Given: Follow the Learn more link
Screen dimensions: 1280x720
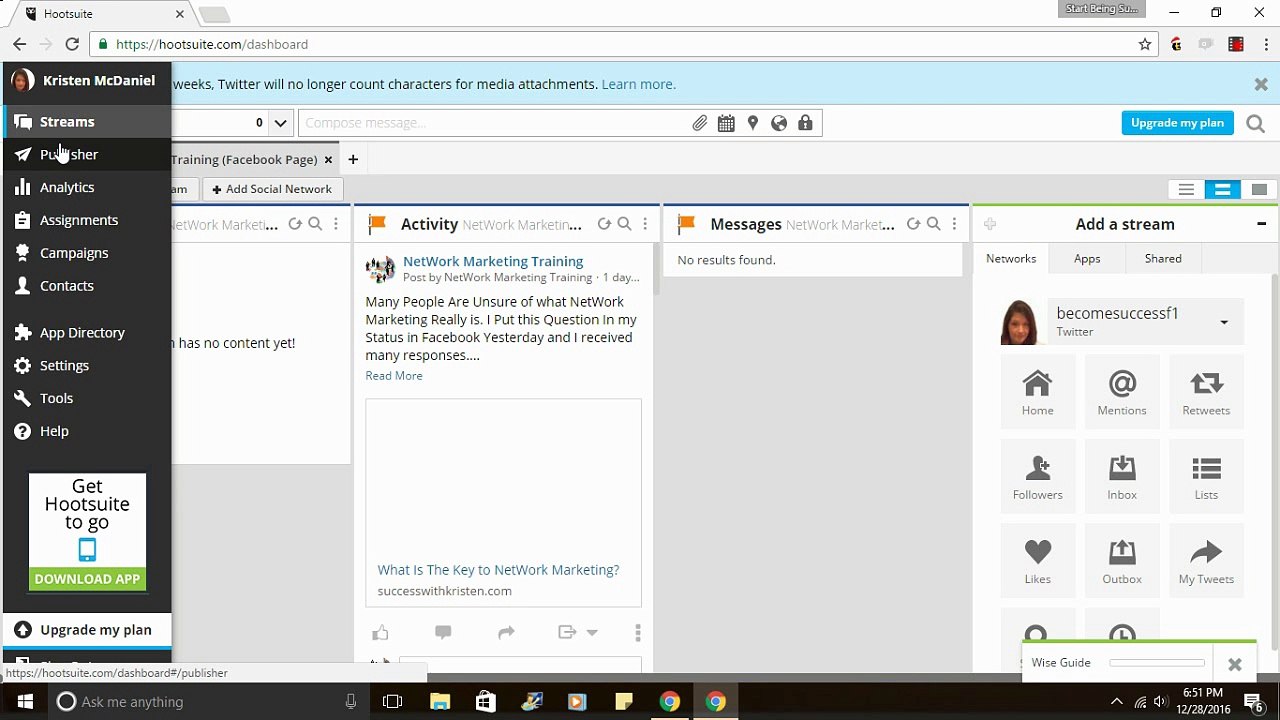Looking at the screenshot, I should (x=639, y=84).
